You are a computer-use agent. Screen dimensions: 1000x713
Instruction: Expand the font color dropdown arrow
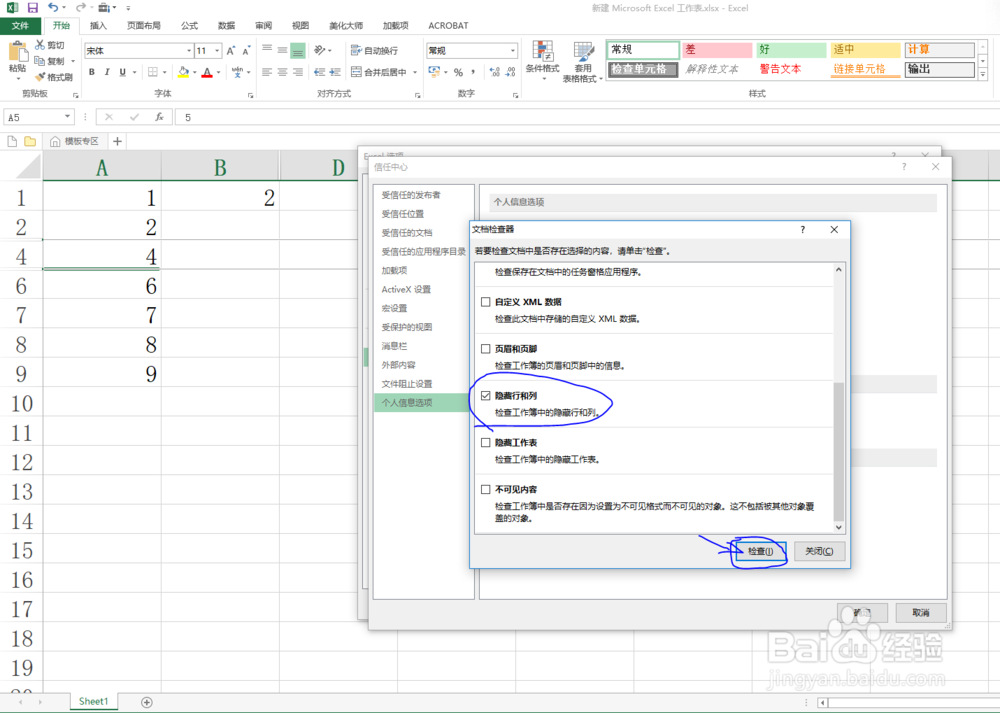tap(218, 72)
